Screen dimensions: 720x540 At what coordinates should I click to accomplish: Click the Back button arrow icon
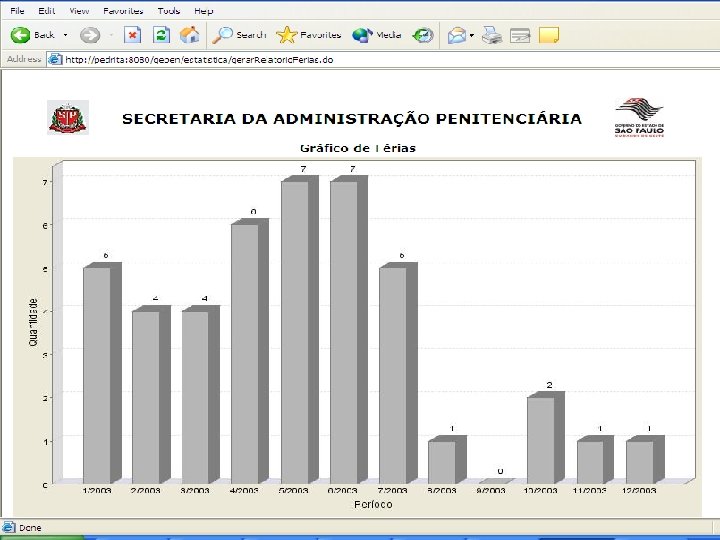click(x=20, y=35)
